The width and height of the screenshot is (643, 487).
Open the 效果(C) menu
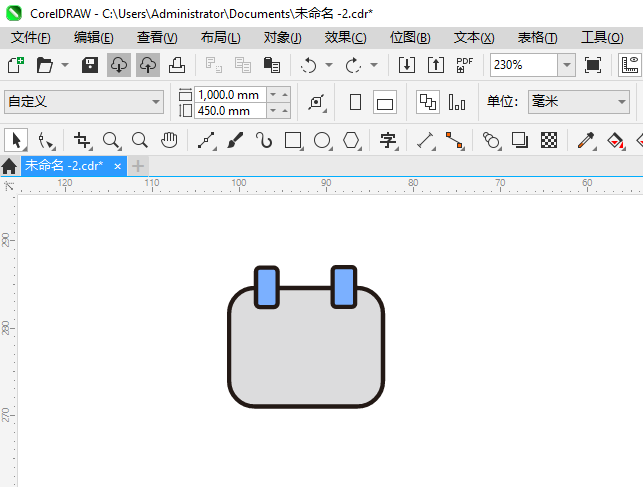pyautogui.click(x=345, y=37)
